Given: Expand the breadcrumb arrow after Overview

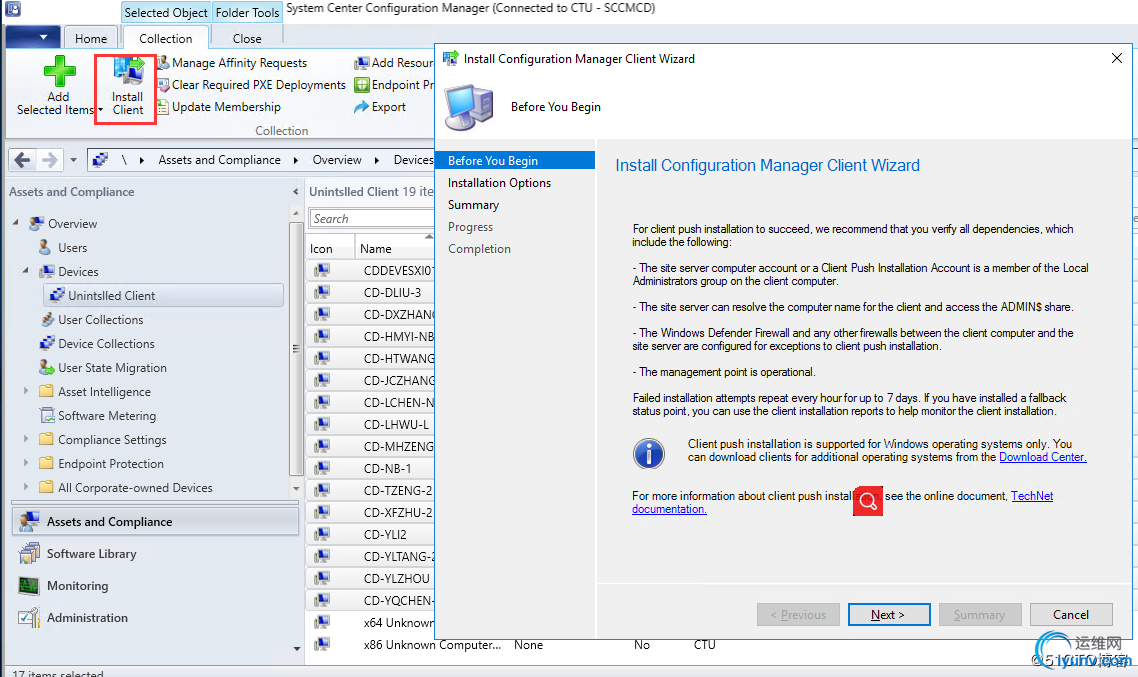Looking at the screenshot, I should [x=377, y=160].
